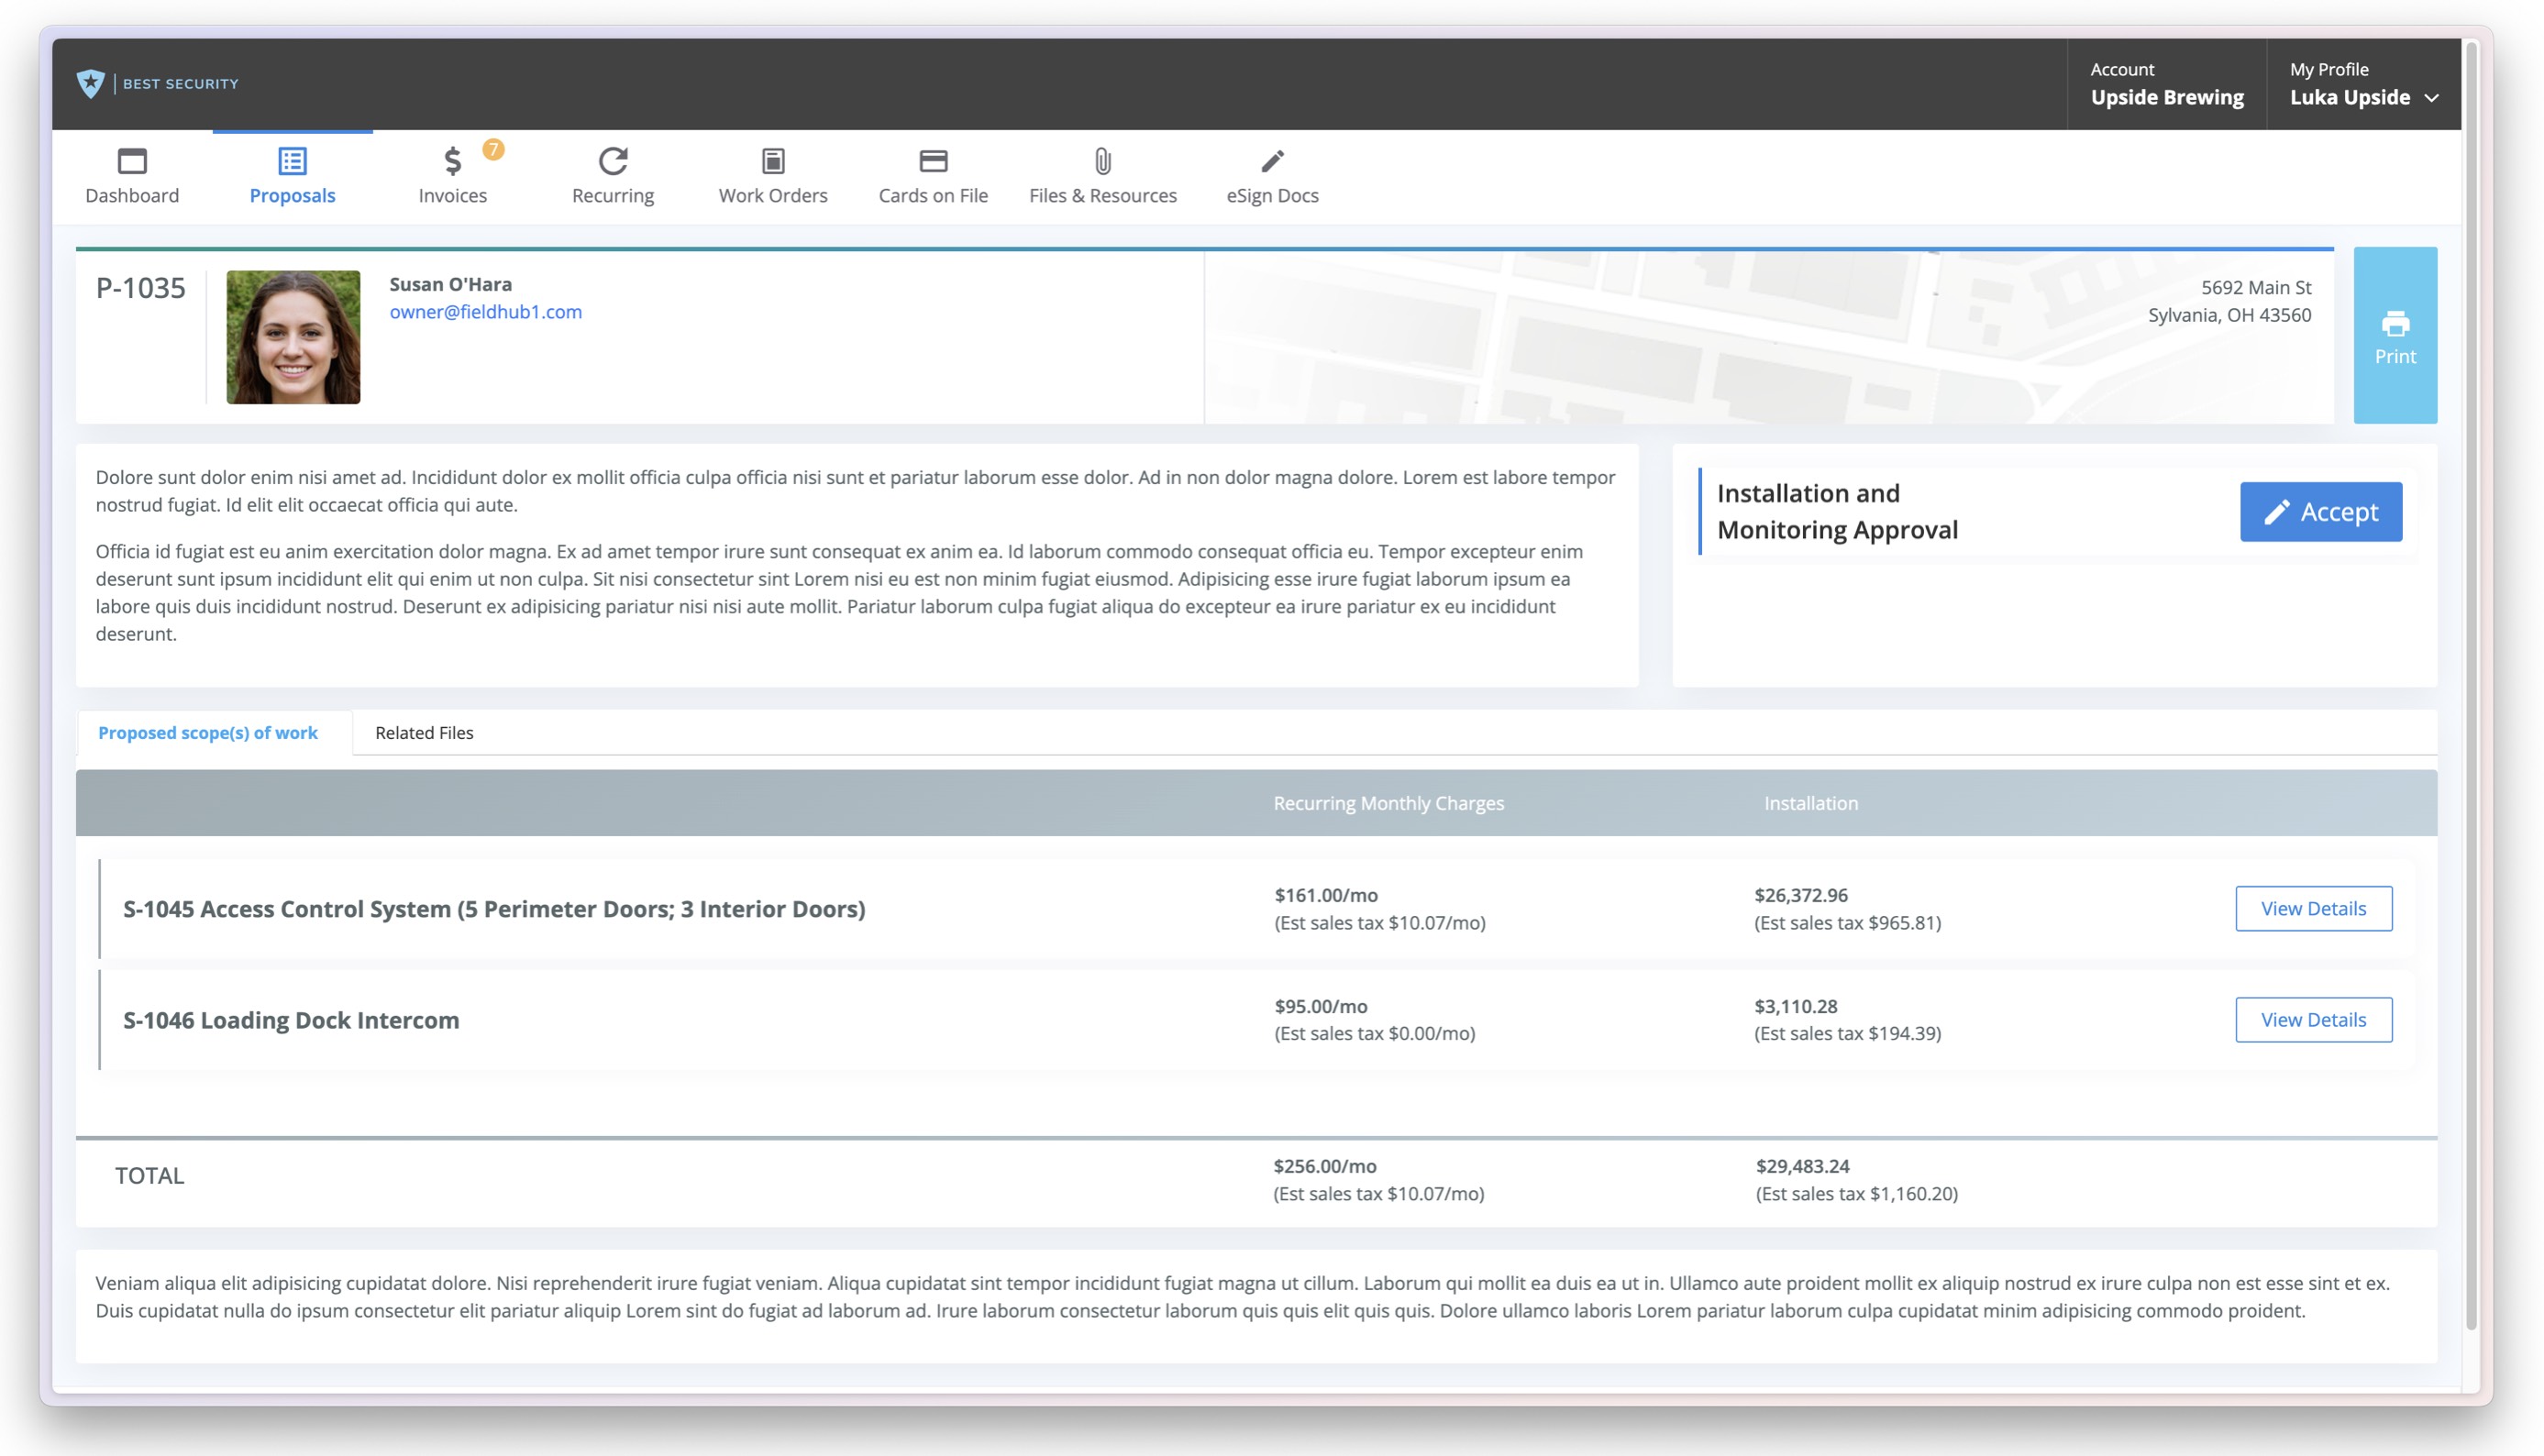The width and height of the screenshot is (2544, 1456).
Task: View Details for S-1045 Access Control System
Action: click(x=2313, y=908)
